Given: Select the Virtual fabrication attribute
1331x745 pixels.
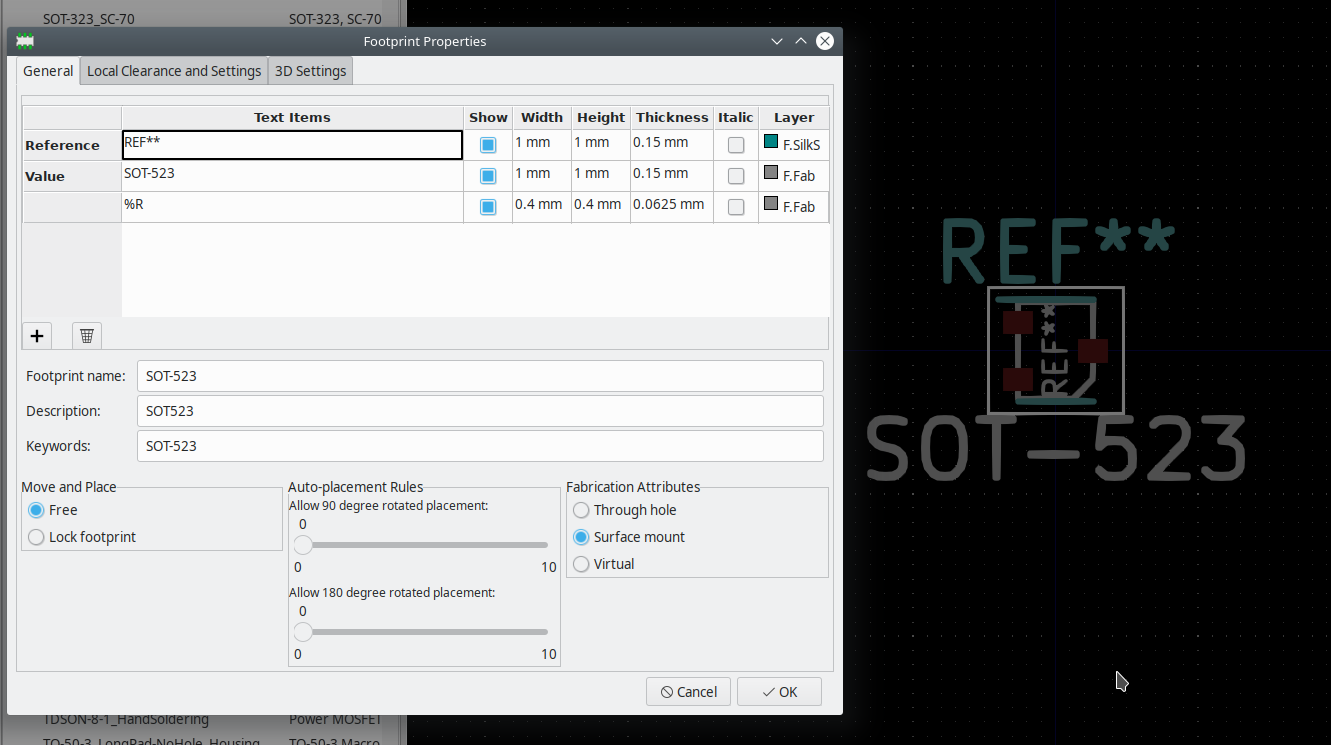Looking at the screenshot, I should pyautogui.click(x=581, y=563).
